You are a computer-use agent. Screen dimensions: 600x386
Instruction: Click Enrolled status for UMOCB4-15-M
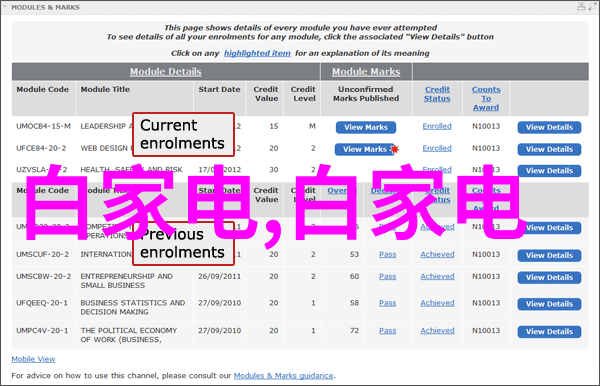point(437,126)
